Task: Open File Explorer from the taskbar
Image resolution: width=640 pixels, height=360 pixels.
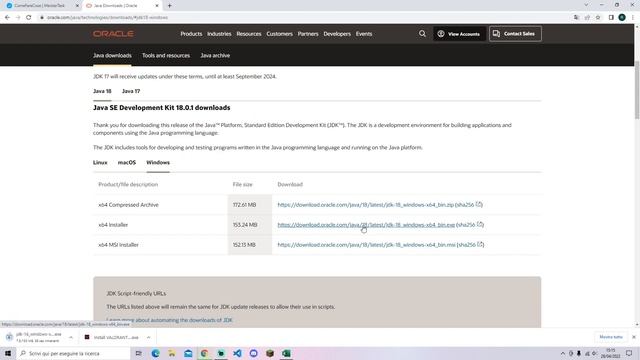Action: point(172,353)
